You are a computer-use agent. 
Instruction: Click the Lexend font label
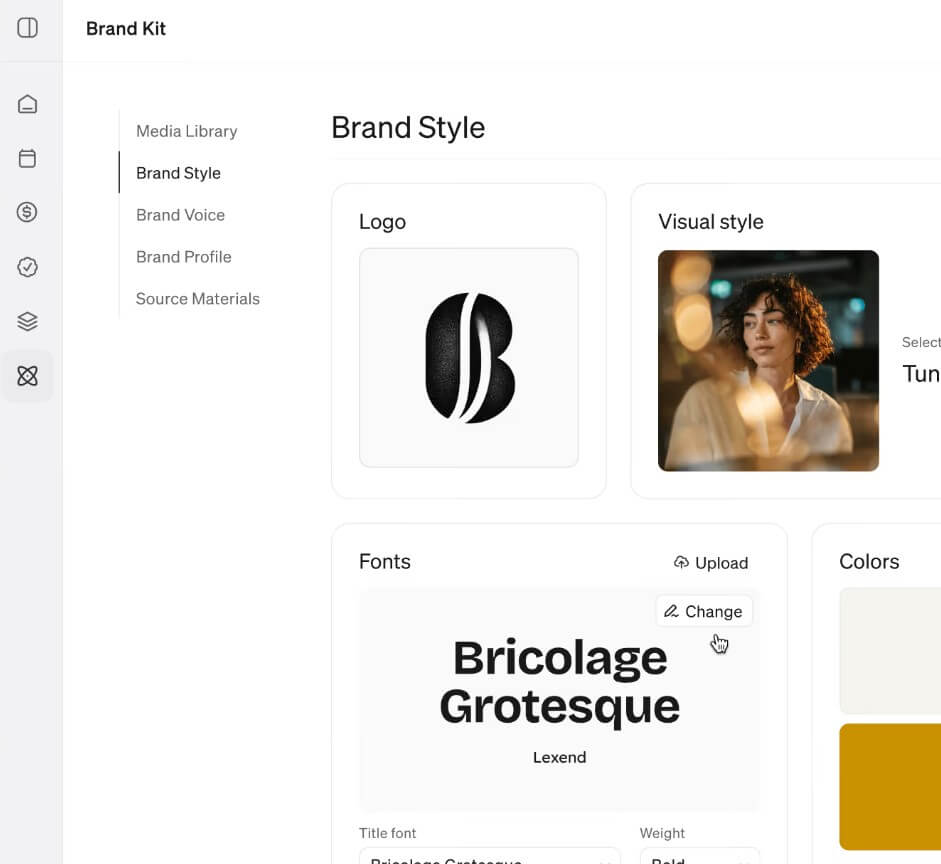point(559,757)
